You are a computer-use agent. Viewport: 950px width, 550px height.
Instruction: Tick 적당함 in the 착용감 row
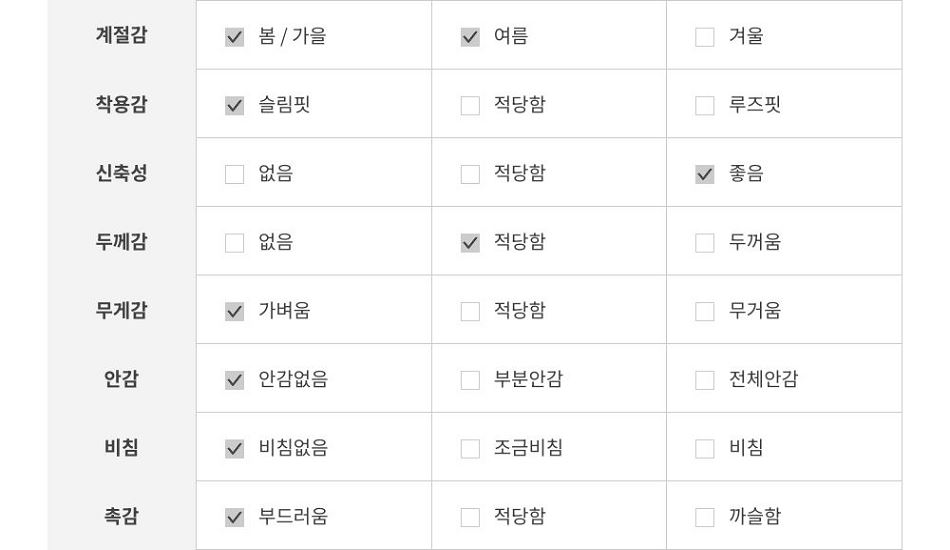(470, 105)
